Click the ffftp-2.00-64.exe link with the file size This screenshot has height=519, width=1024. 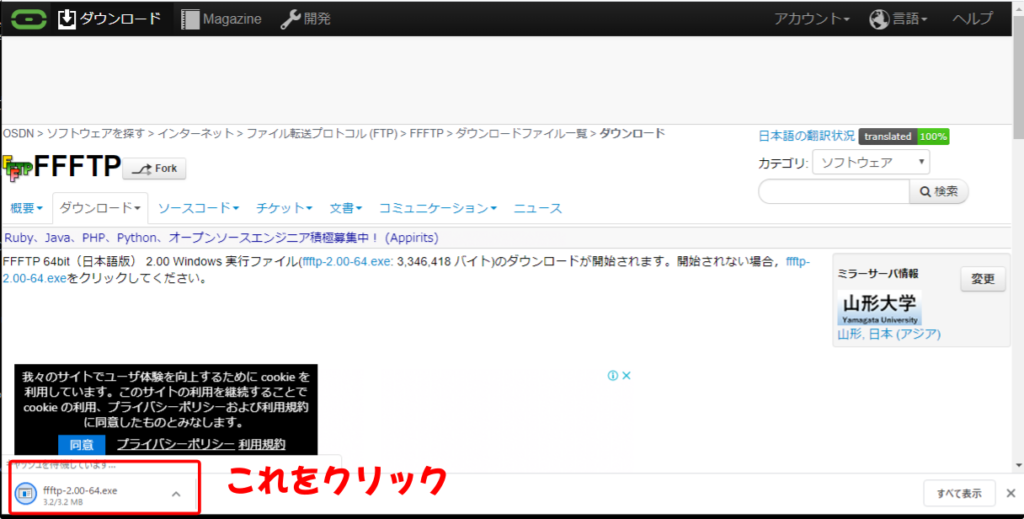point(347,261)
